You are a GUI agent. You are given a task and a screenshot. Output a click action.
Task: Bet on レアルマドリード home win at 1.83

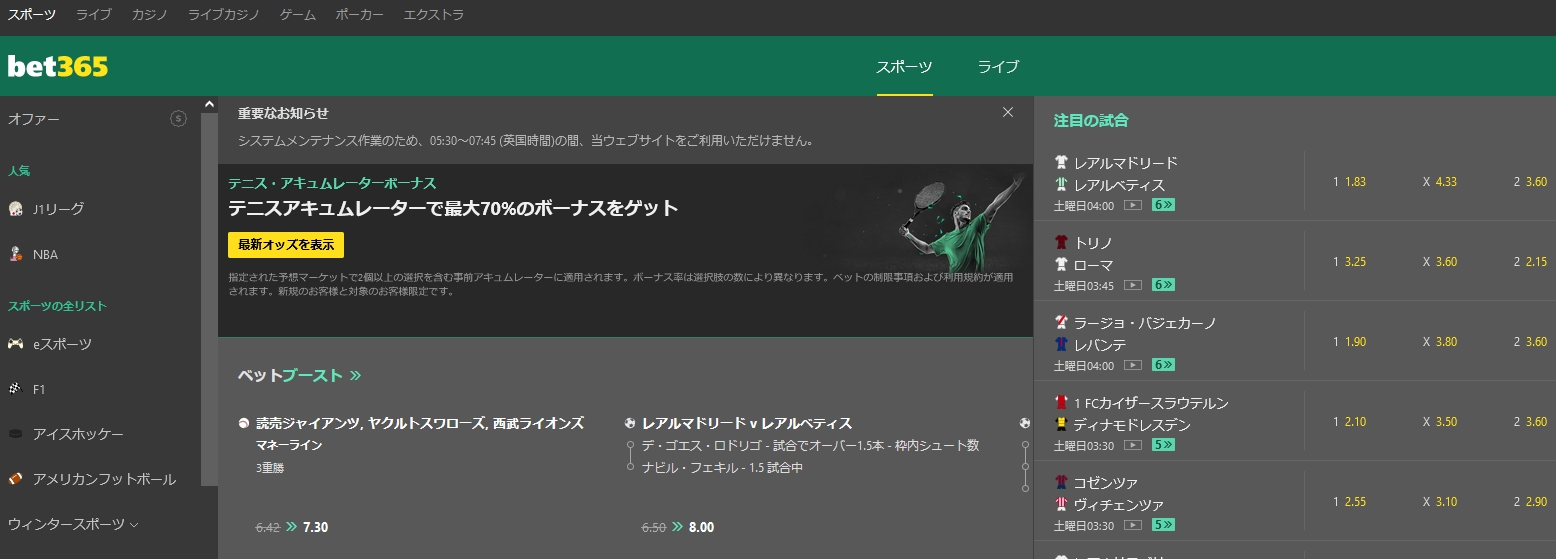pos(1349,182)
